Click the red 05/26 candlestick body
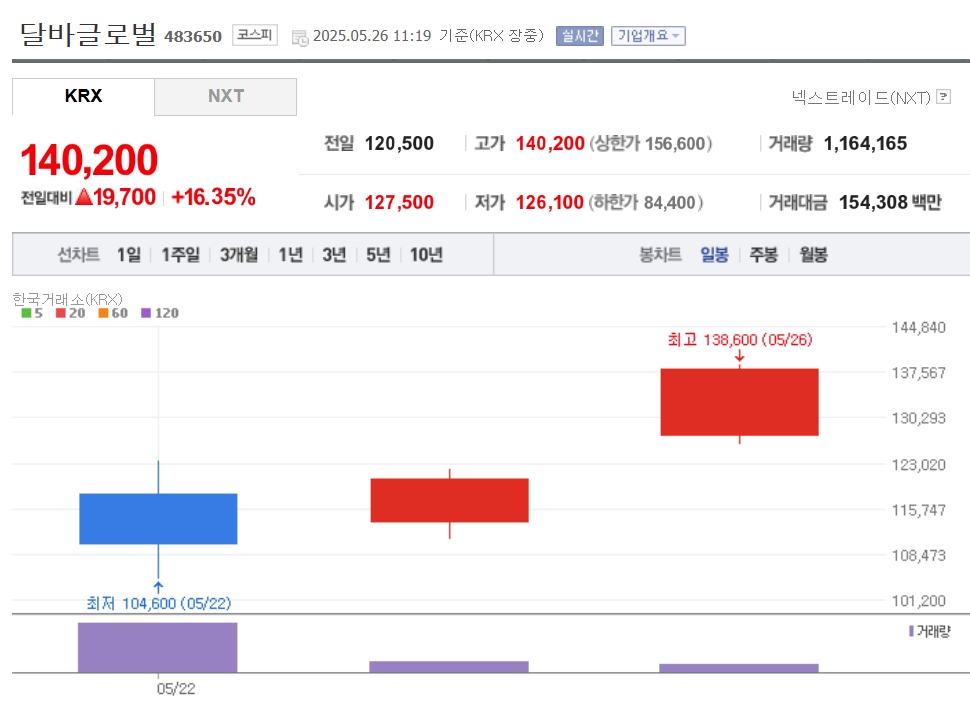Screen dimensions: 970x713 [x=739, y=402]
